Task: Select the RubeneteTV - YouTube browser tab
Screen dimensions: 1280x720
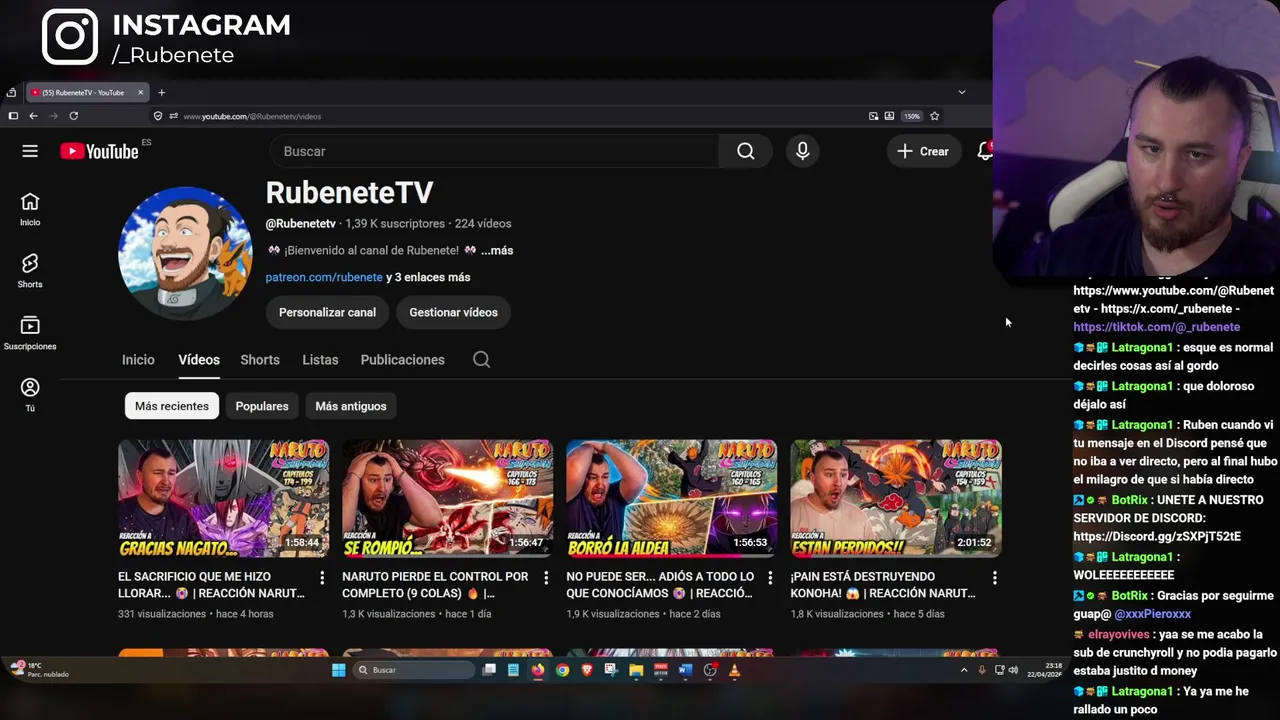Action: (x=86, y=92)
